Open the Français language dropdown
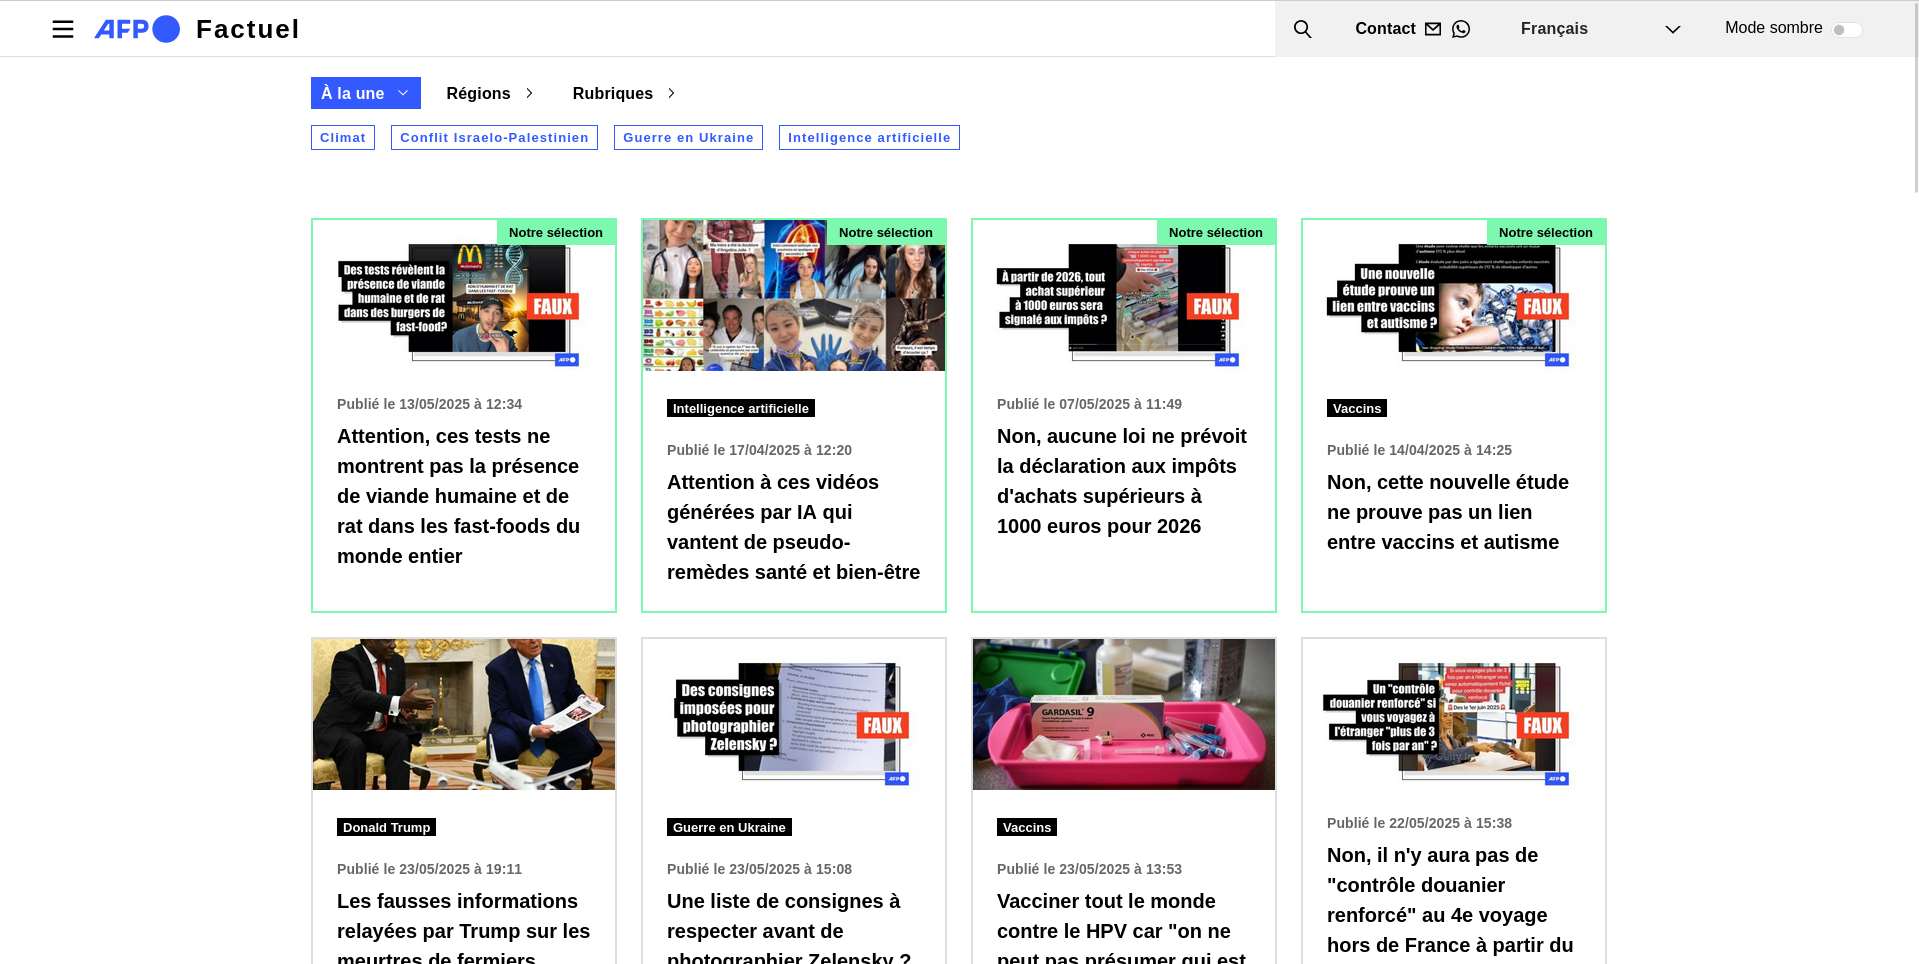 pos(1599,29)
